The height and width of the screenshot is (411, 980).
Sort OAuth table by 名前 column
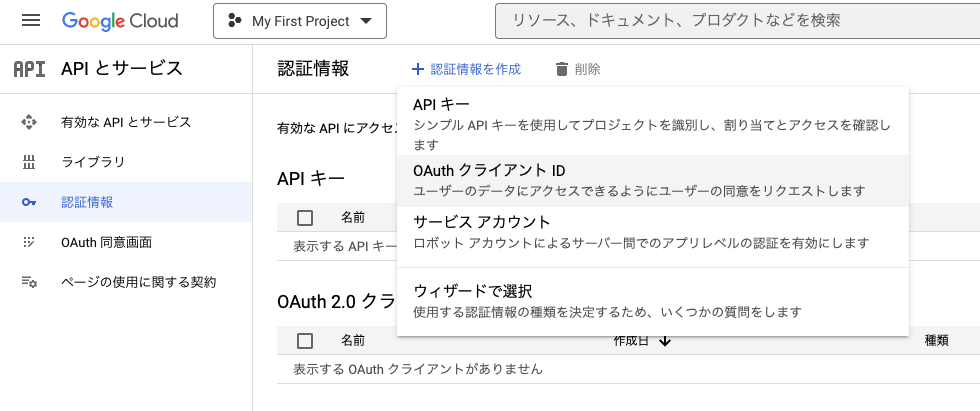pos(353,341)
